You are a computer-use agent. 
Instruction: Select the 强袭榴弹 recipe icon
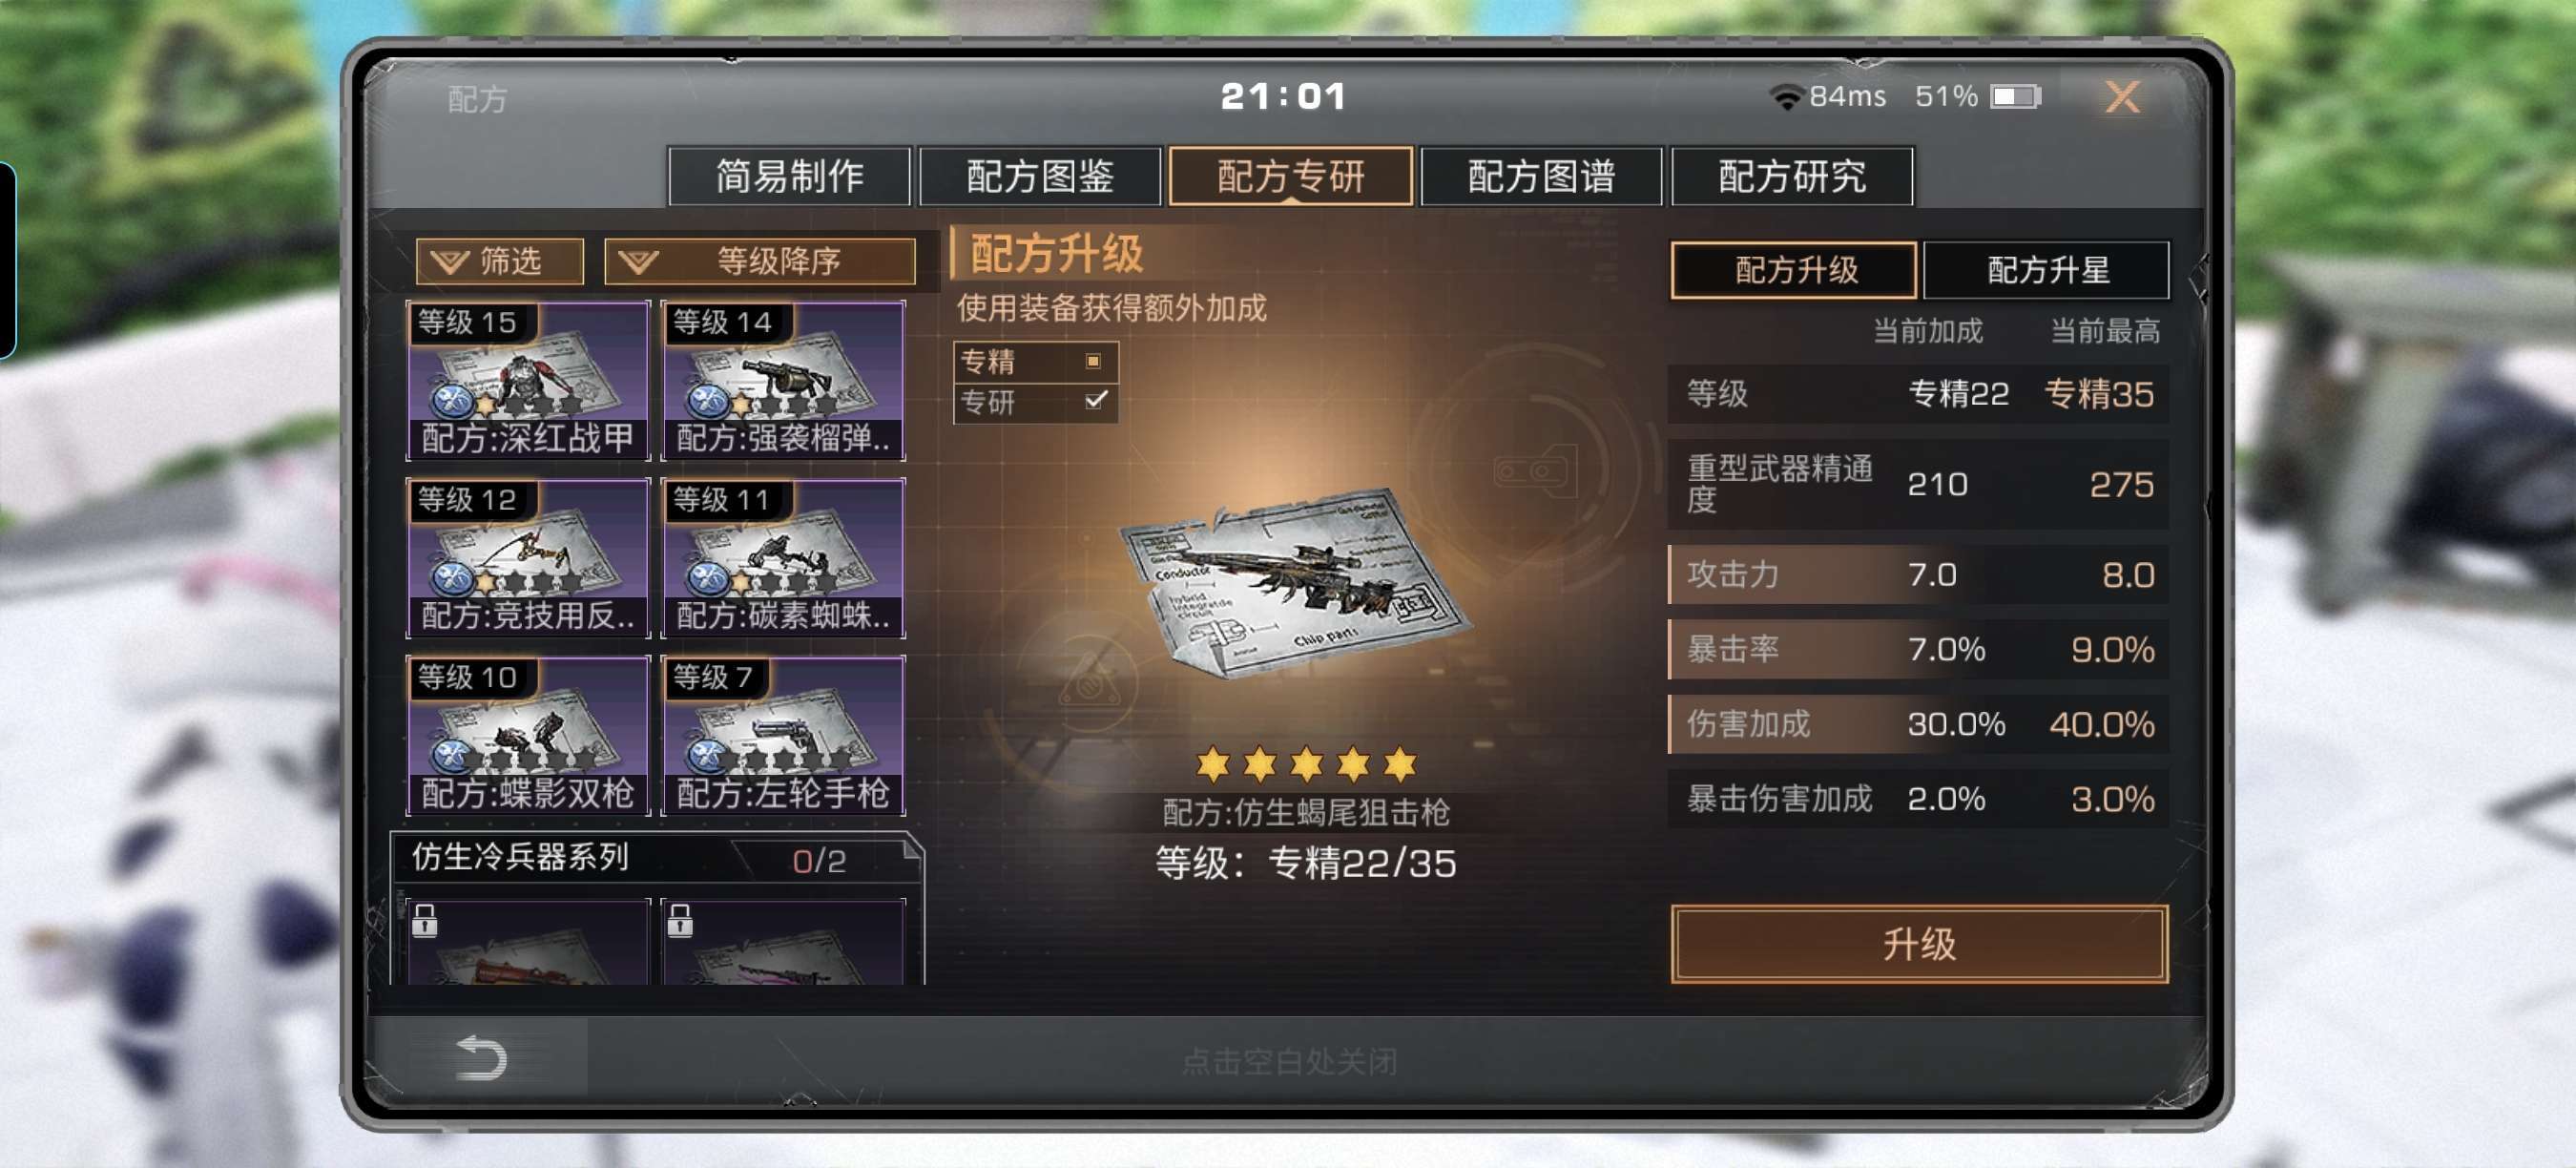click(x=783, y=380)
